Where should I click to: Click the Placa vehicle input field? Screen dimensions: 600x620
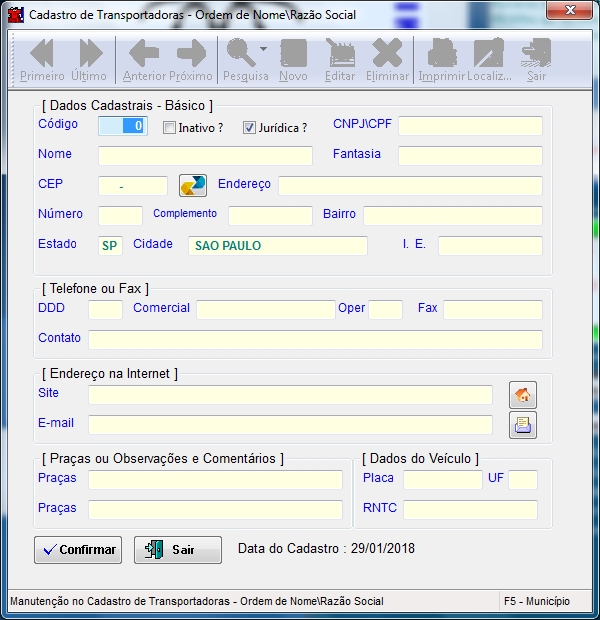tap(442, 480)
